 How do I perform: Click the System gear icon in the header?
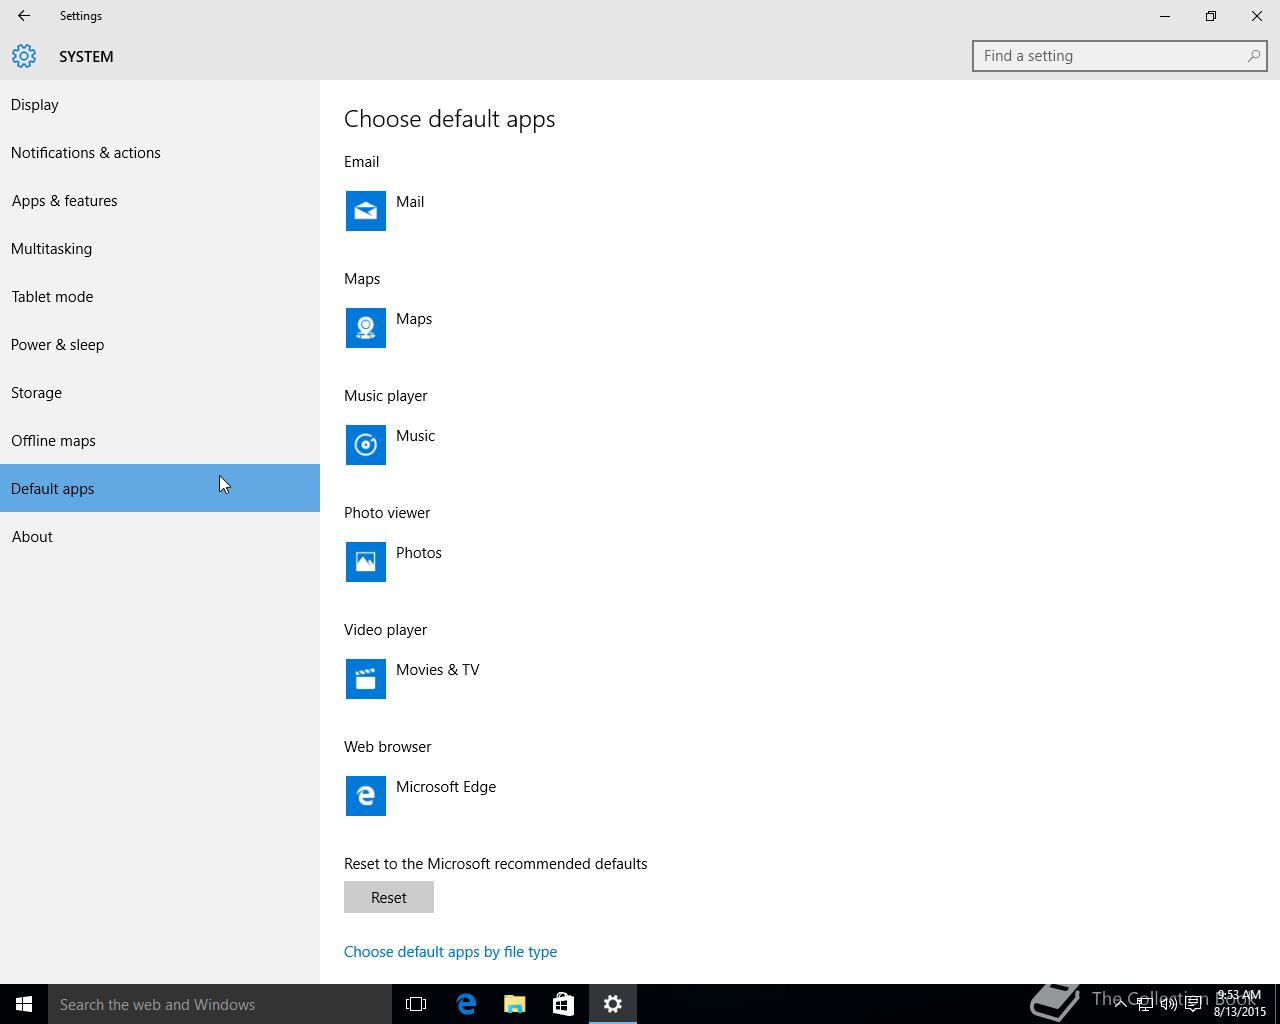tap(24, 56)
